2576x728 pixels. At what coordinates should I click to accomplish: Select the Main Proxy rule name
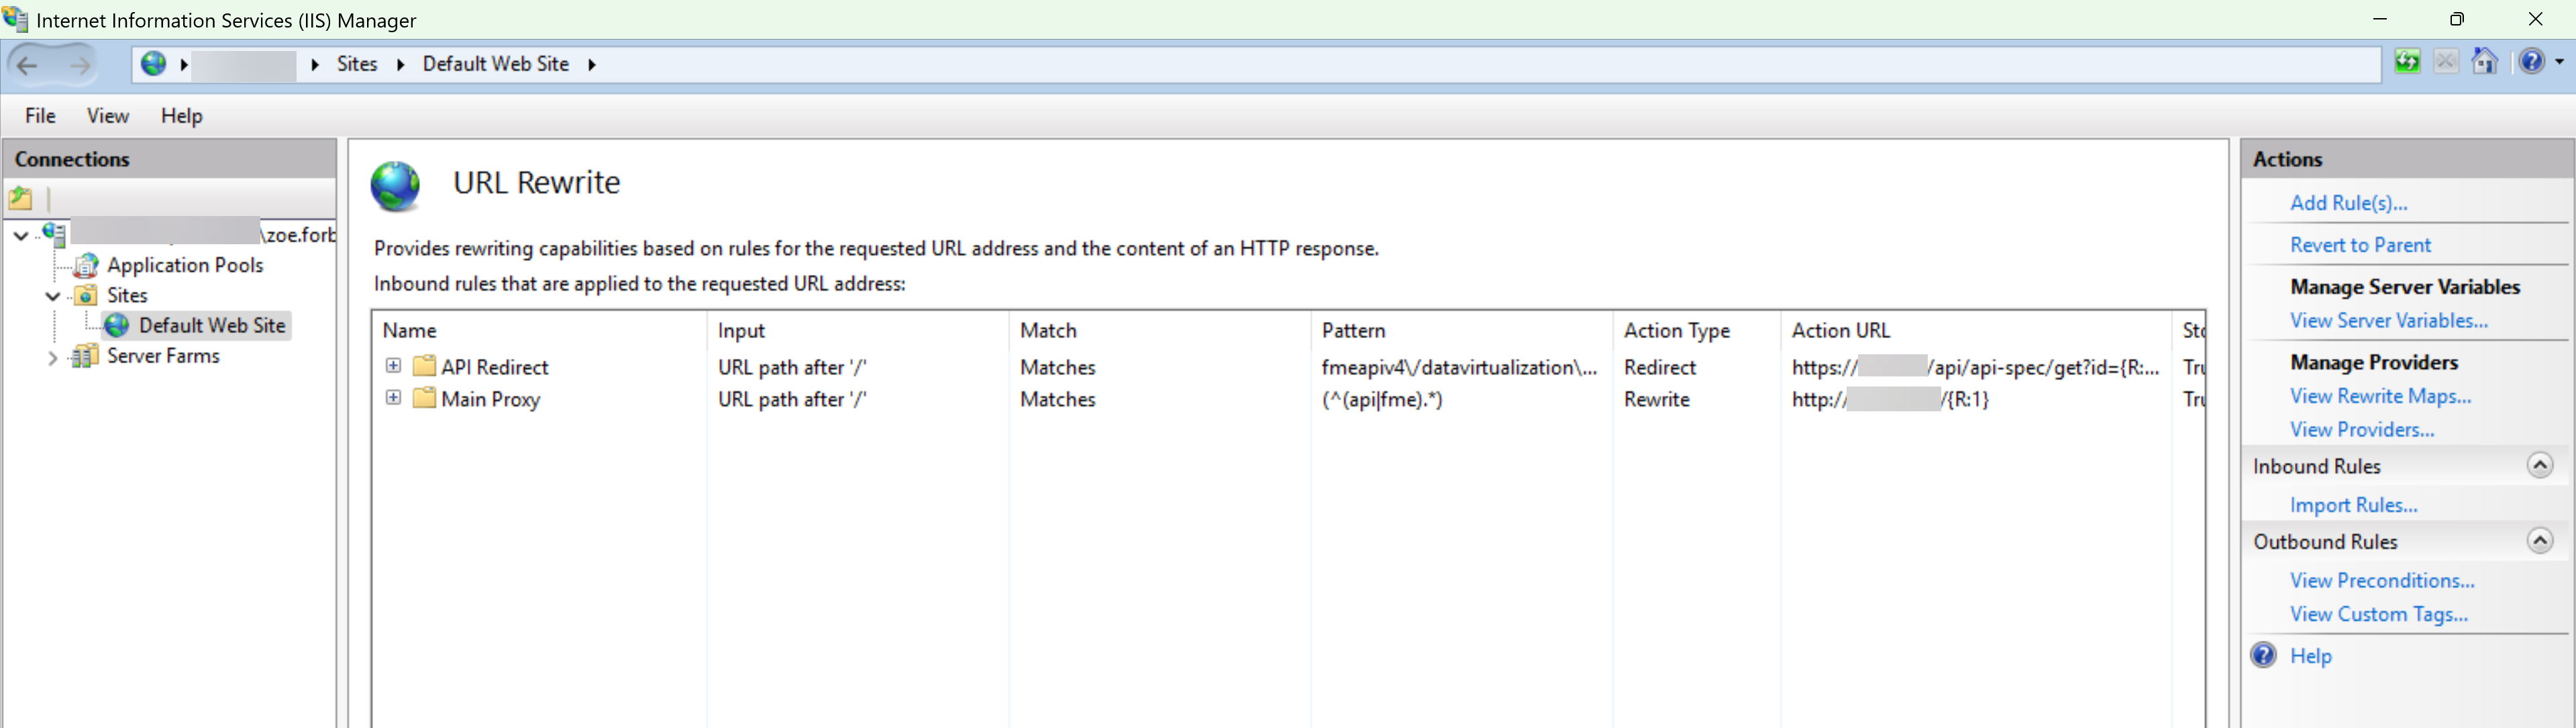click(x=490, y=399)
